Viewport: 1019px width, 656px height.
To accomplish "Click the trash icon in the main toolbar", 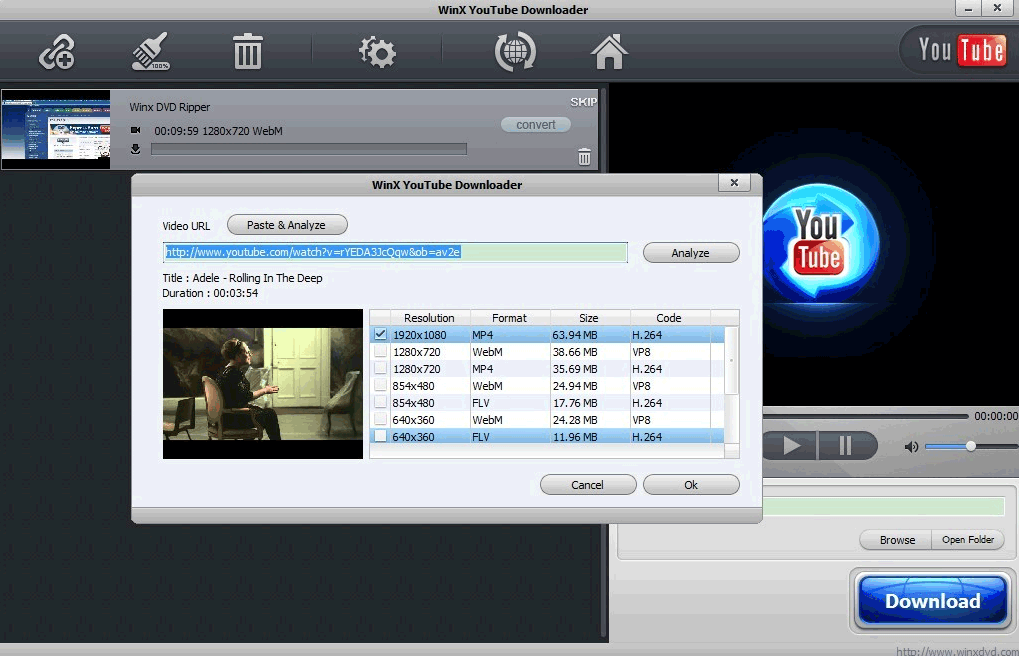I will [246, 51].
